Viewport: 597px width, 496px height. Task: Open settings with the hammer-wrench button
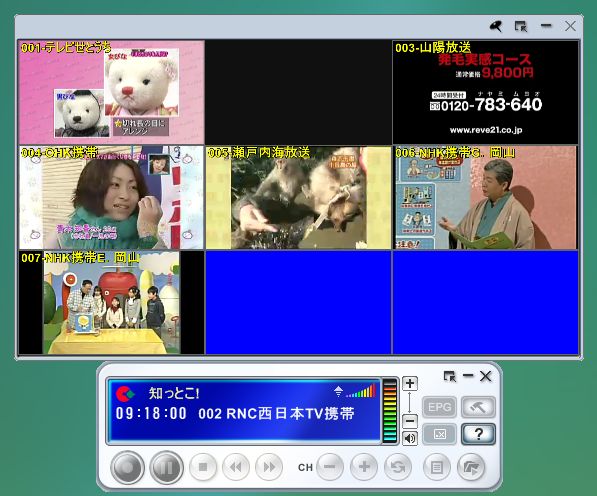[478, 407]
